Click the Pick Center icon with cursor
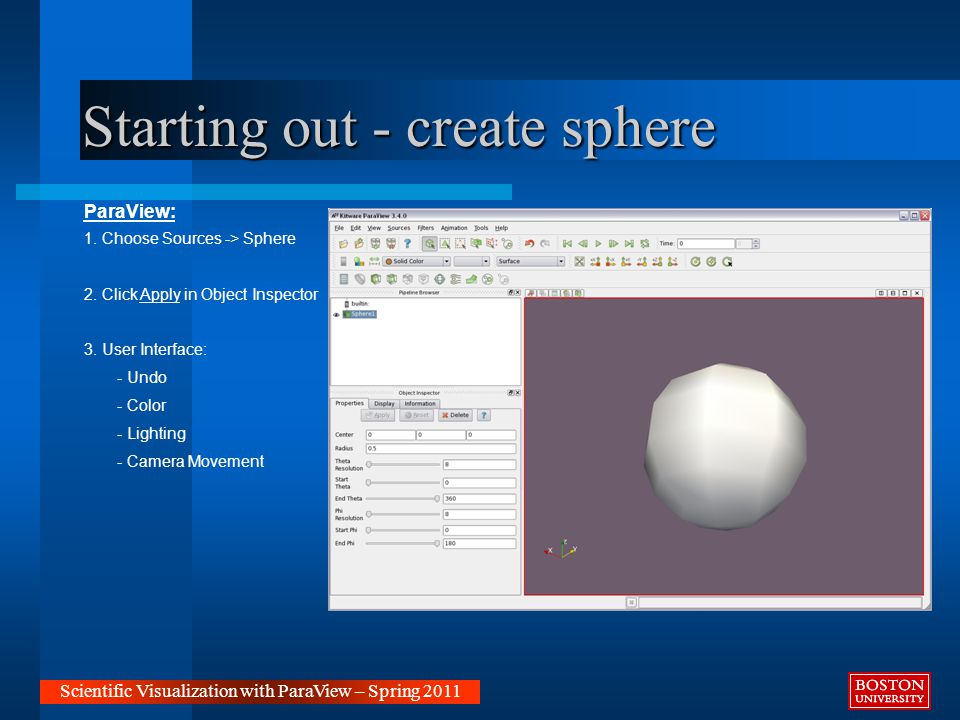This screenshot has width=960, height=720. pyautogui.click(x=727, y=261)
